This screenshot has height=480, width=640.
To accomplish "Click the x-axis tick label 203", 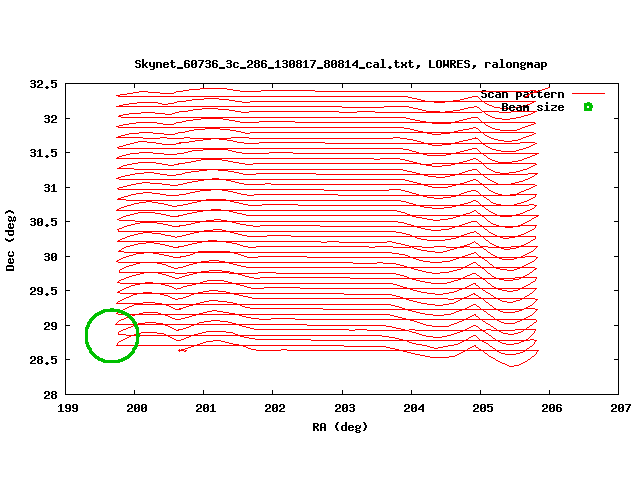I will tap(343, 408).
